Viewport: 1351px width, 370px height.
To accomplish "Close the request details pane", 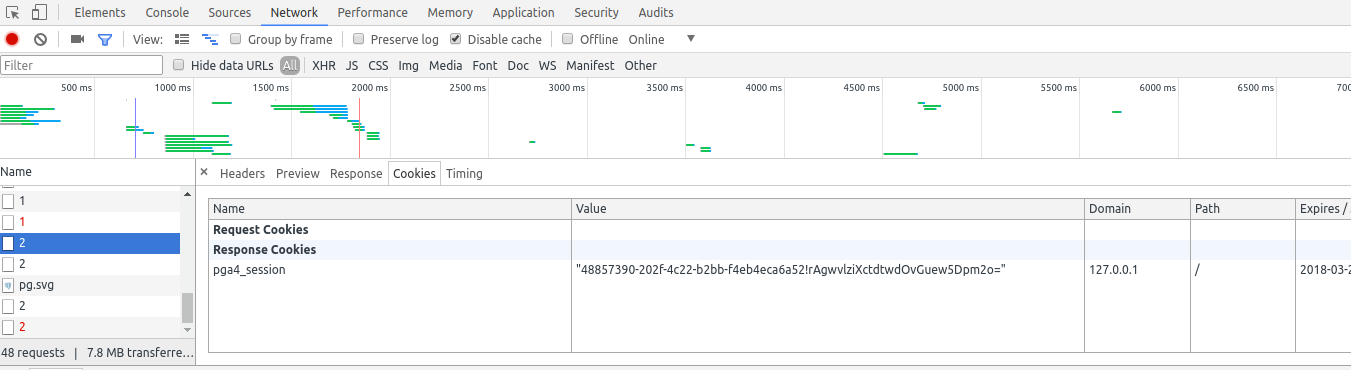I will [x=204, y=172].
